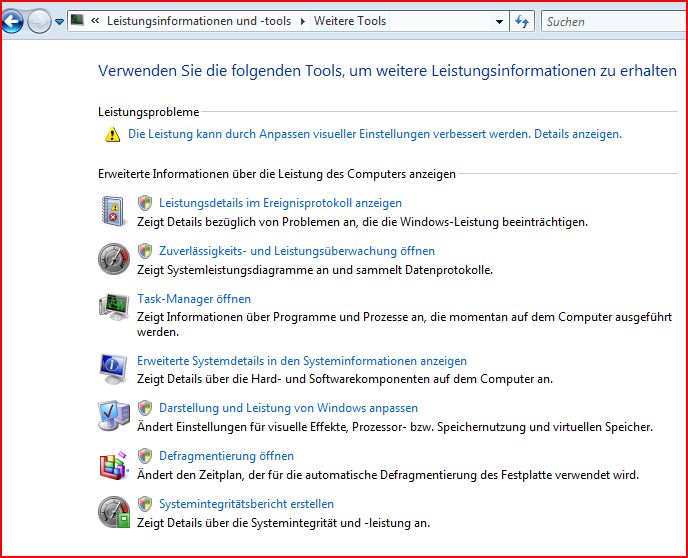Click the yellow warning triangle icon
The image size is (688, 558).
pos(112,134)
